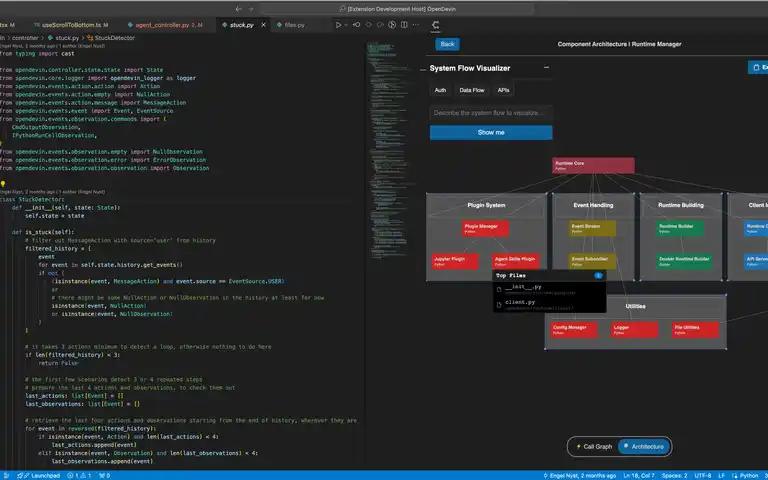Select the Event Subscriber node

(592, 261)
